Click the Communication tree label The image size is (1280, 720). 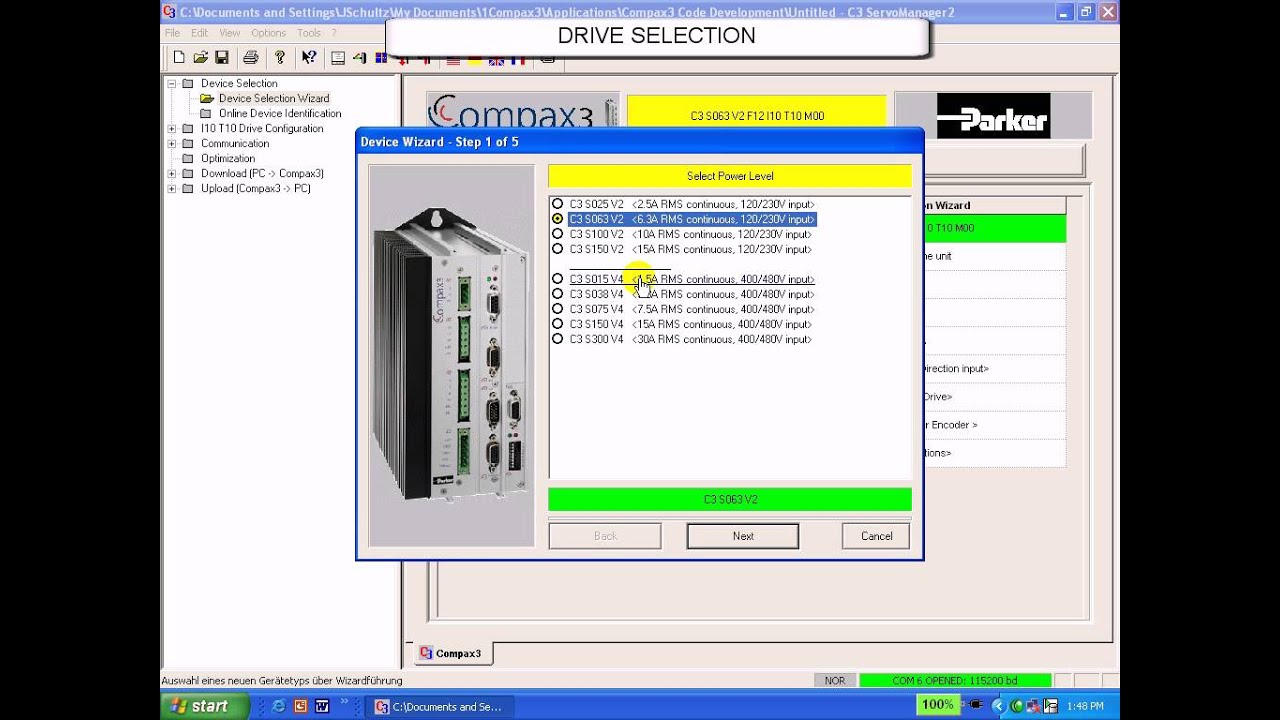pos(235,143)
